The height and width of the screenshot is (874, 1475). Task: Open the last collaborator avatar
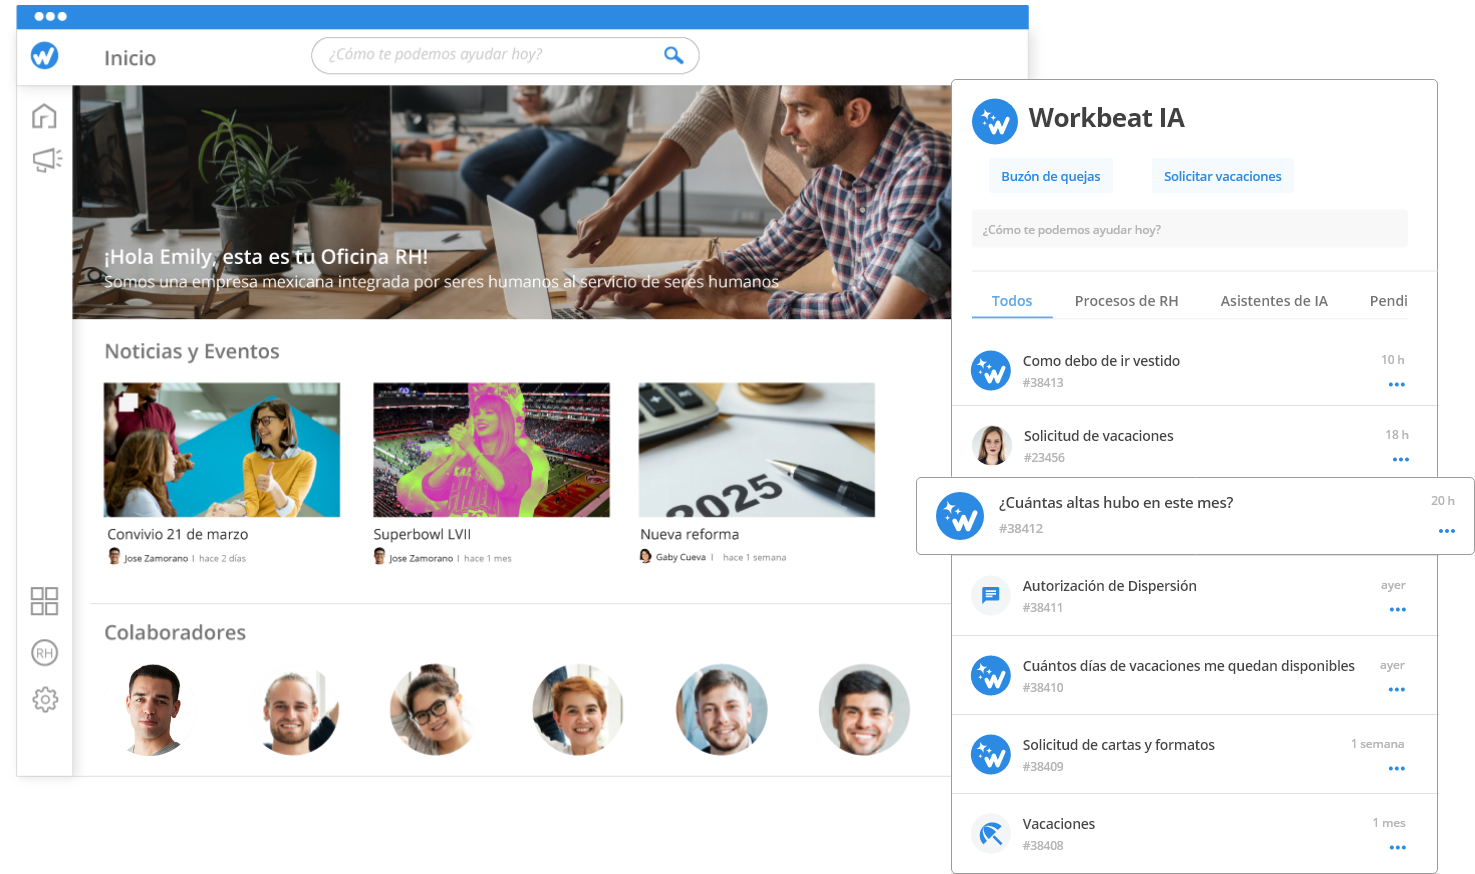864,709
